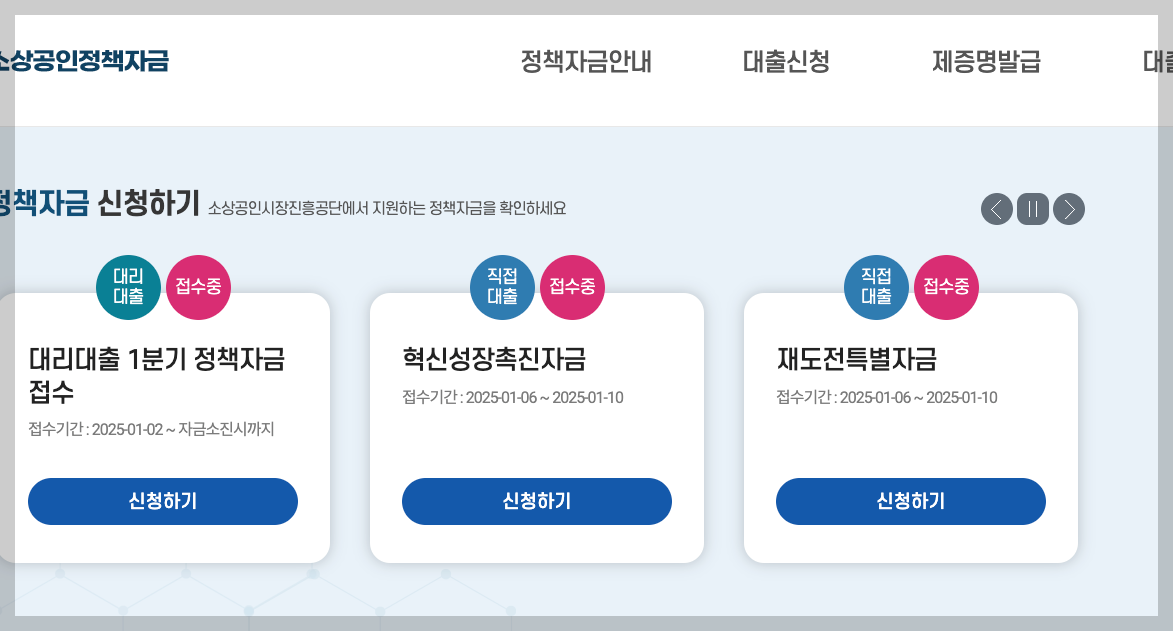Click 신청하기 for 재도전특별자금
1173x631 pixels.
point(911,501)
